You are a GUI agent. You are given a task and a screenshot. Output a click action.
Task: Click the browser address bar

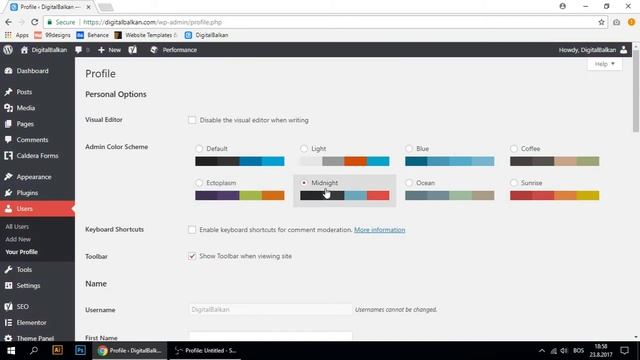point(325,22)
